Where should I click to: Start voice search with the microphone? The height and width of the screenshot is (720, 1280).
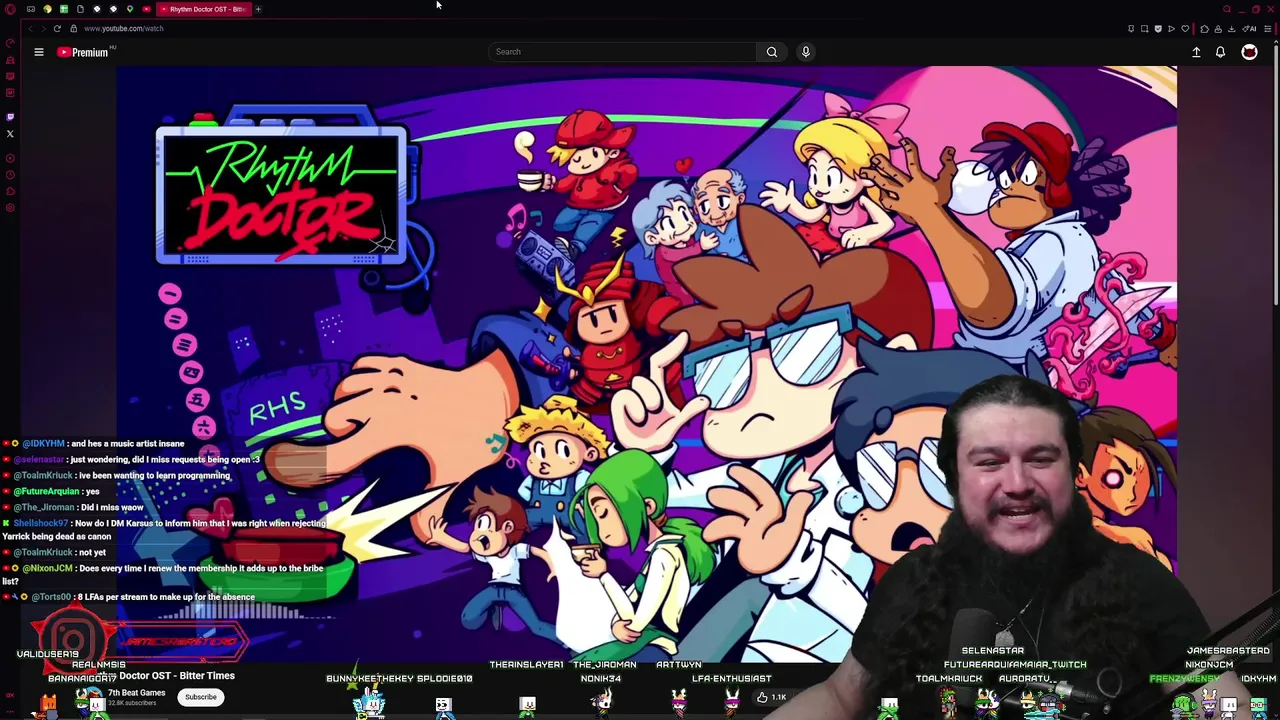click(805, 52)
